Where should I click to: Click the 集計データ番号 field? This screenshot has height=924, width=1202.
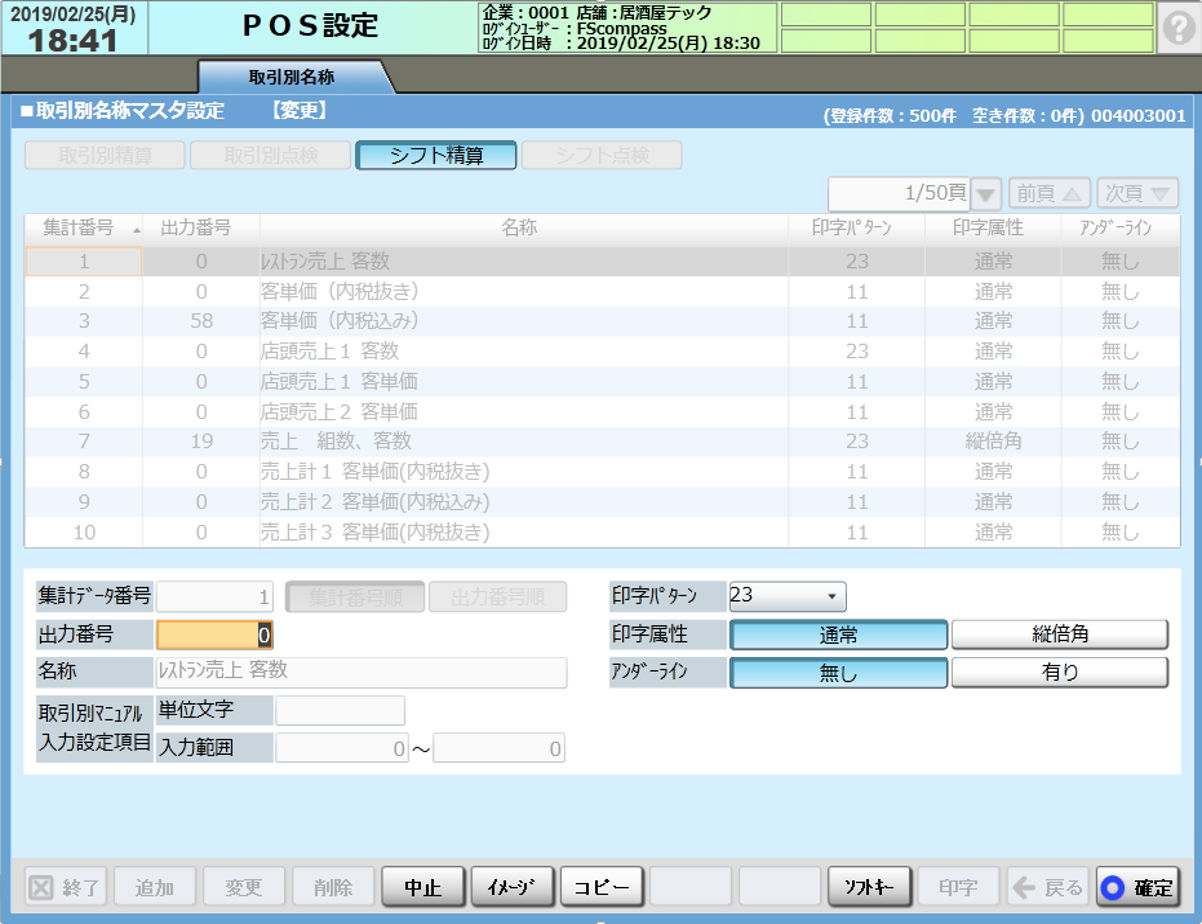215,598
